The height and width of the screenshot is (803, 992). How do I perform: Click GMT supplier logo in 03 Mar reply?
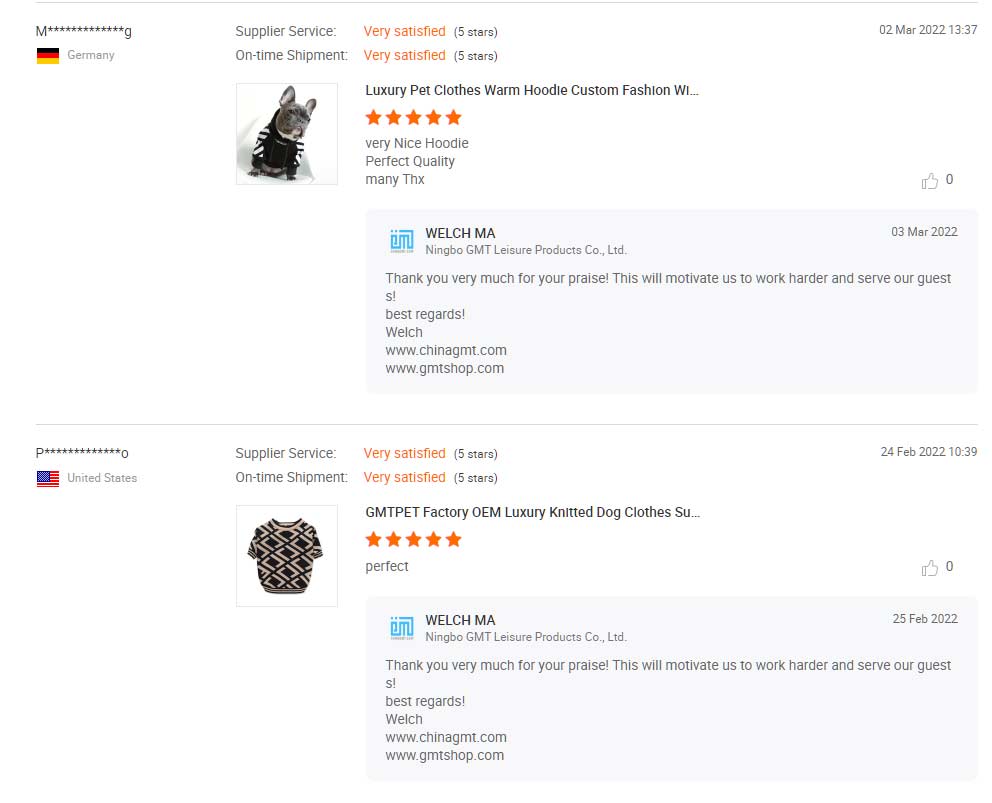(x=401, y=241)
